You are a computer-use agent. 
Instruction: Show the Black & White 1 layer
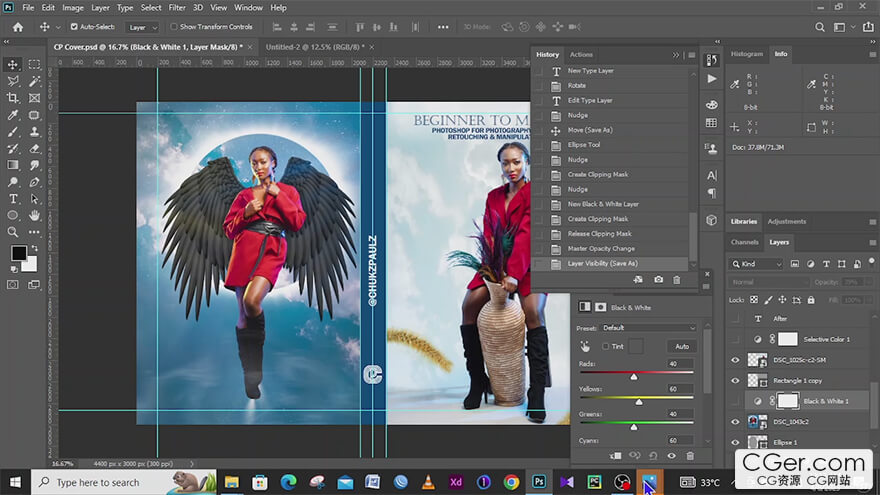736,401
